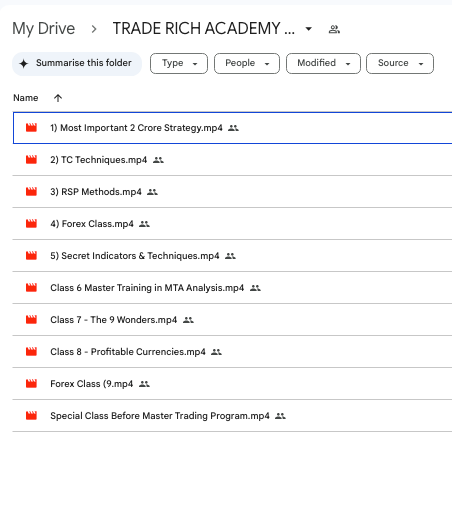
Task: Expand the Modified filter dropdown
Action: click(323, 63)
